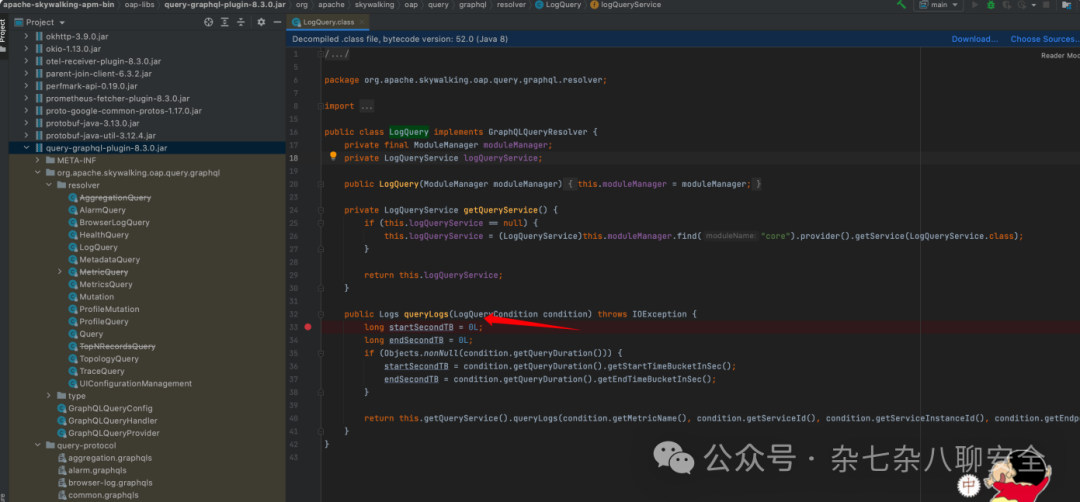The image size is (1080, 502).
Task: Select TopNRecordsQuery deprecated class
Action: click(117, 346)
